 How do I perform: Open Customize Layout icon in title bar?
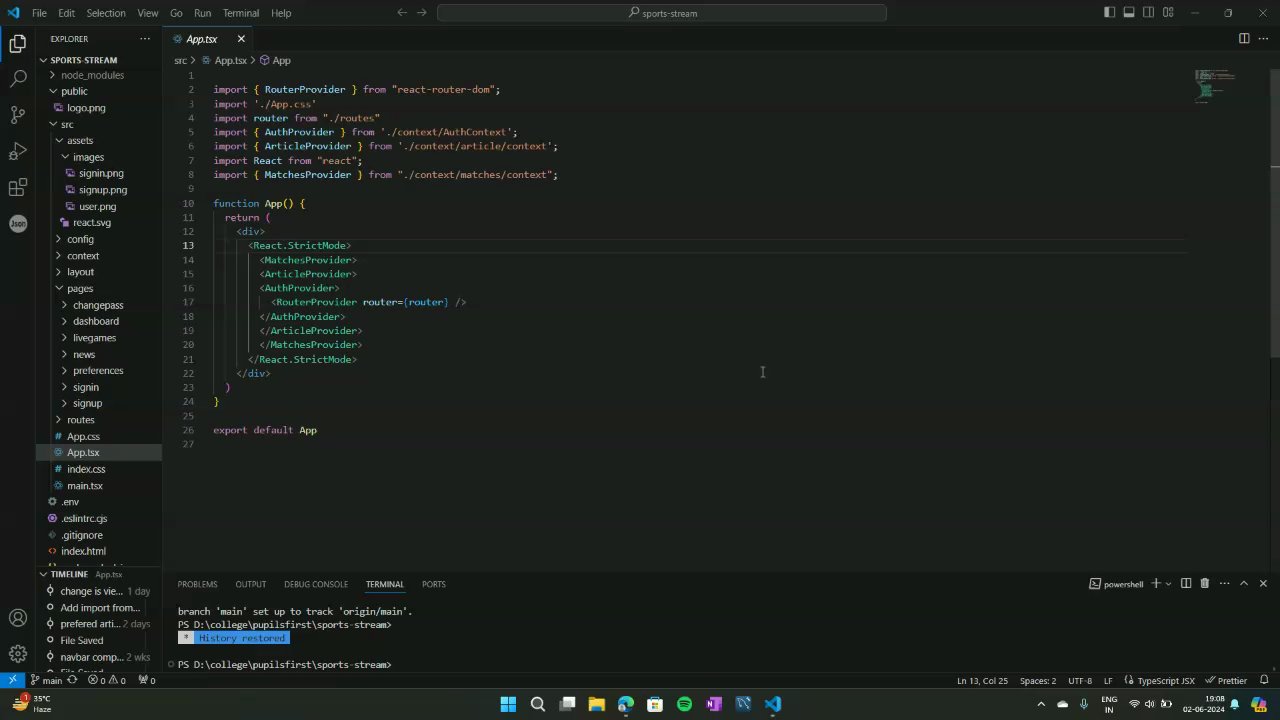click(1168, 13)
